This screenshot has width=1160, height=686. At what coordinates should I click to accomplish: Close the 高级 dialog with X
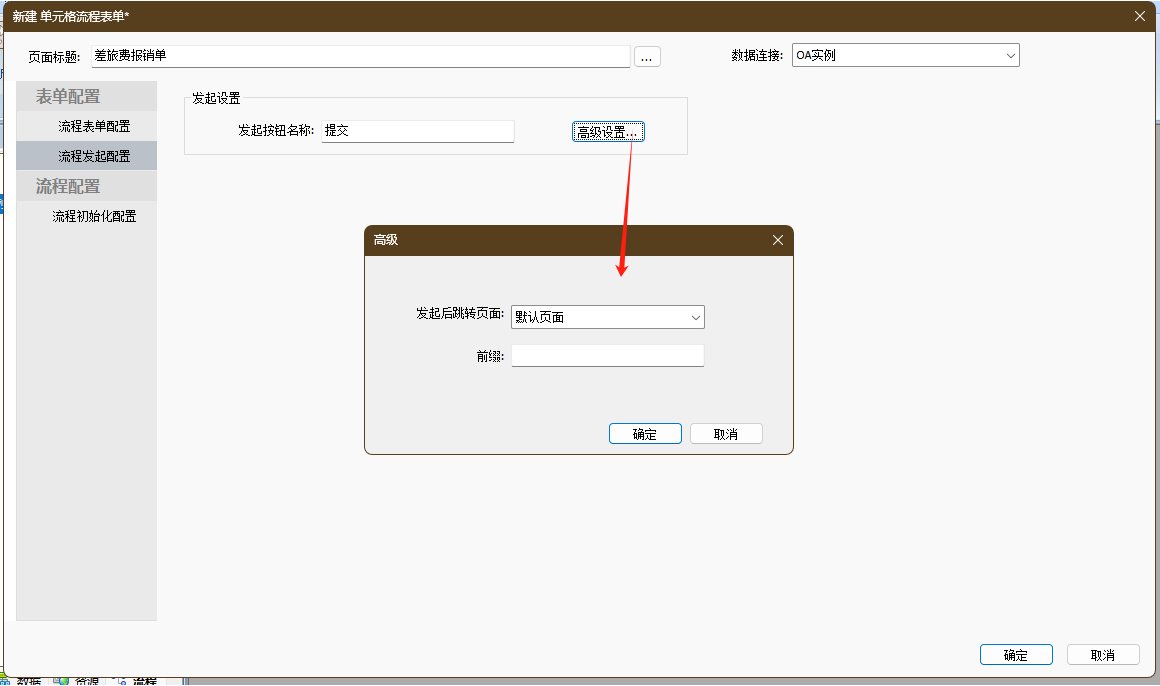pyautogui.click(x=778, y=240)
